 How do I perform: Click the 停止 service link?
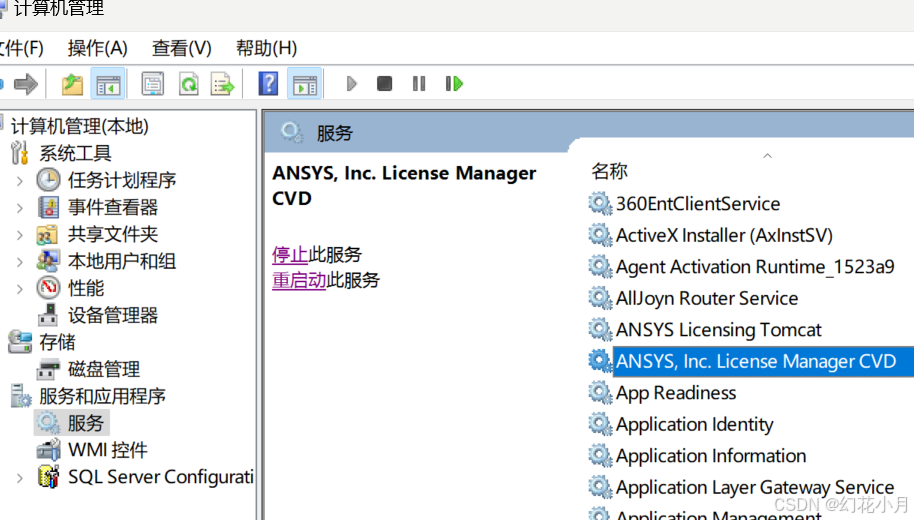[x=289, y=255]
